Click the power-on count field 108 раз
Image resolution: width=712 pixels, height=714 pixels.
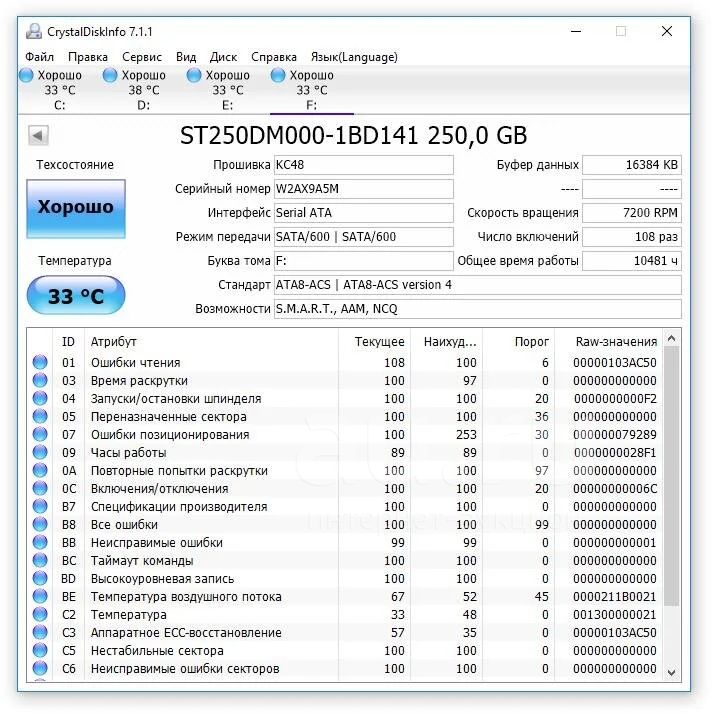pyautogui.click(x=632, y=237)
